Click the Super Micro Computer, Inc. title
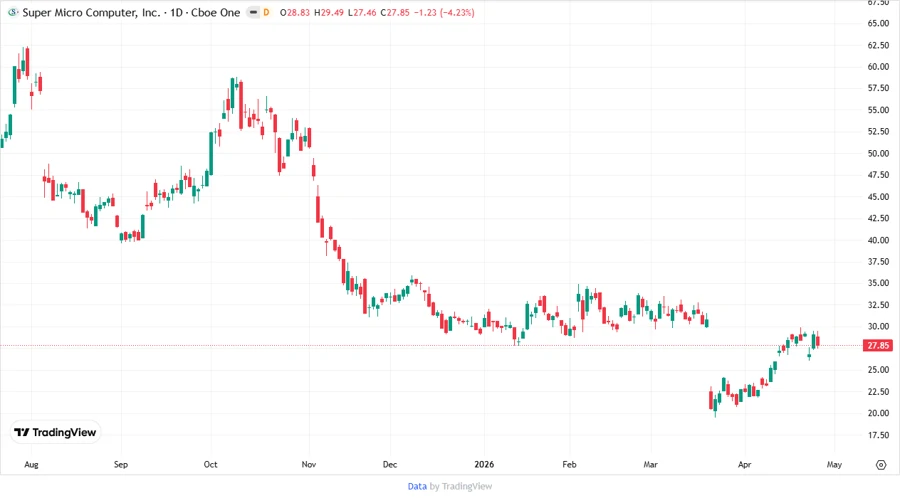 pos(91,12)
